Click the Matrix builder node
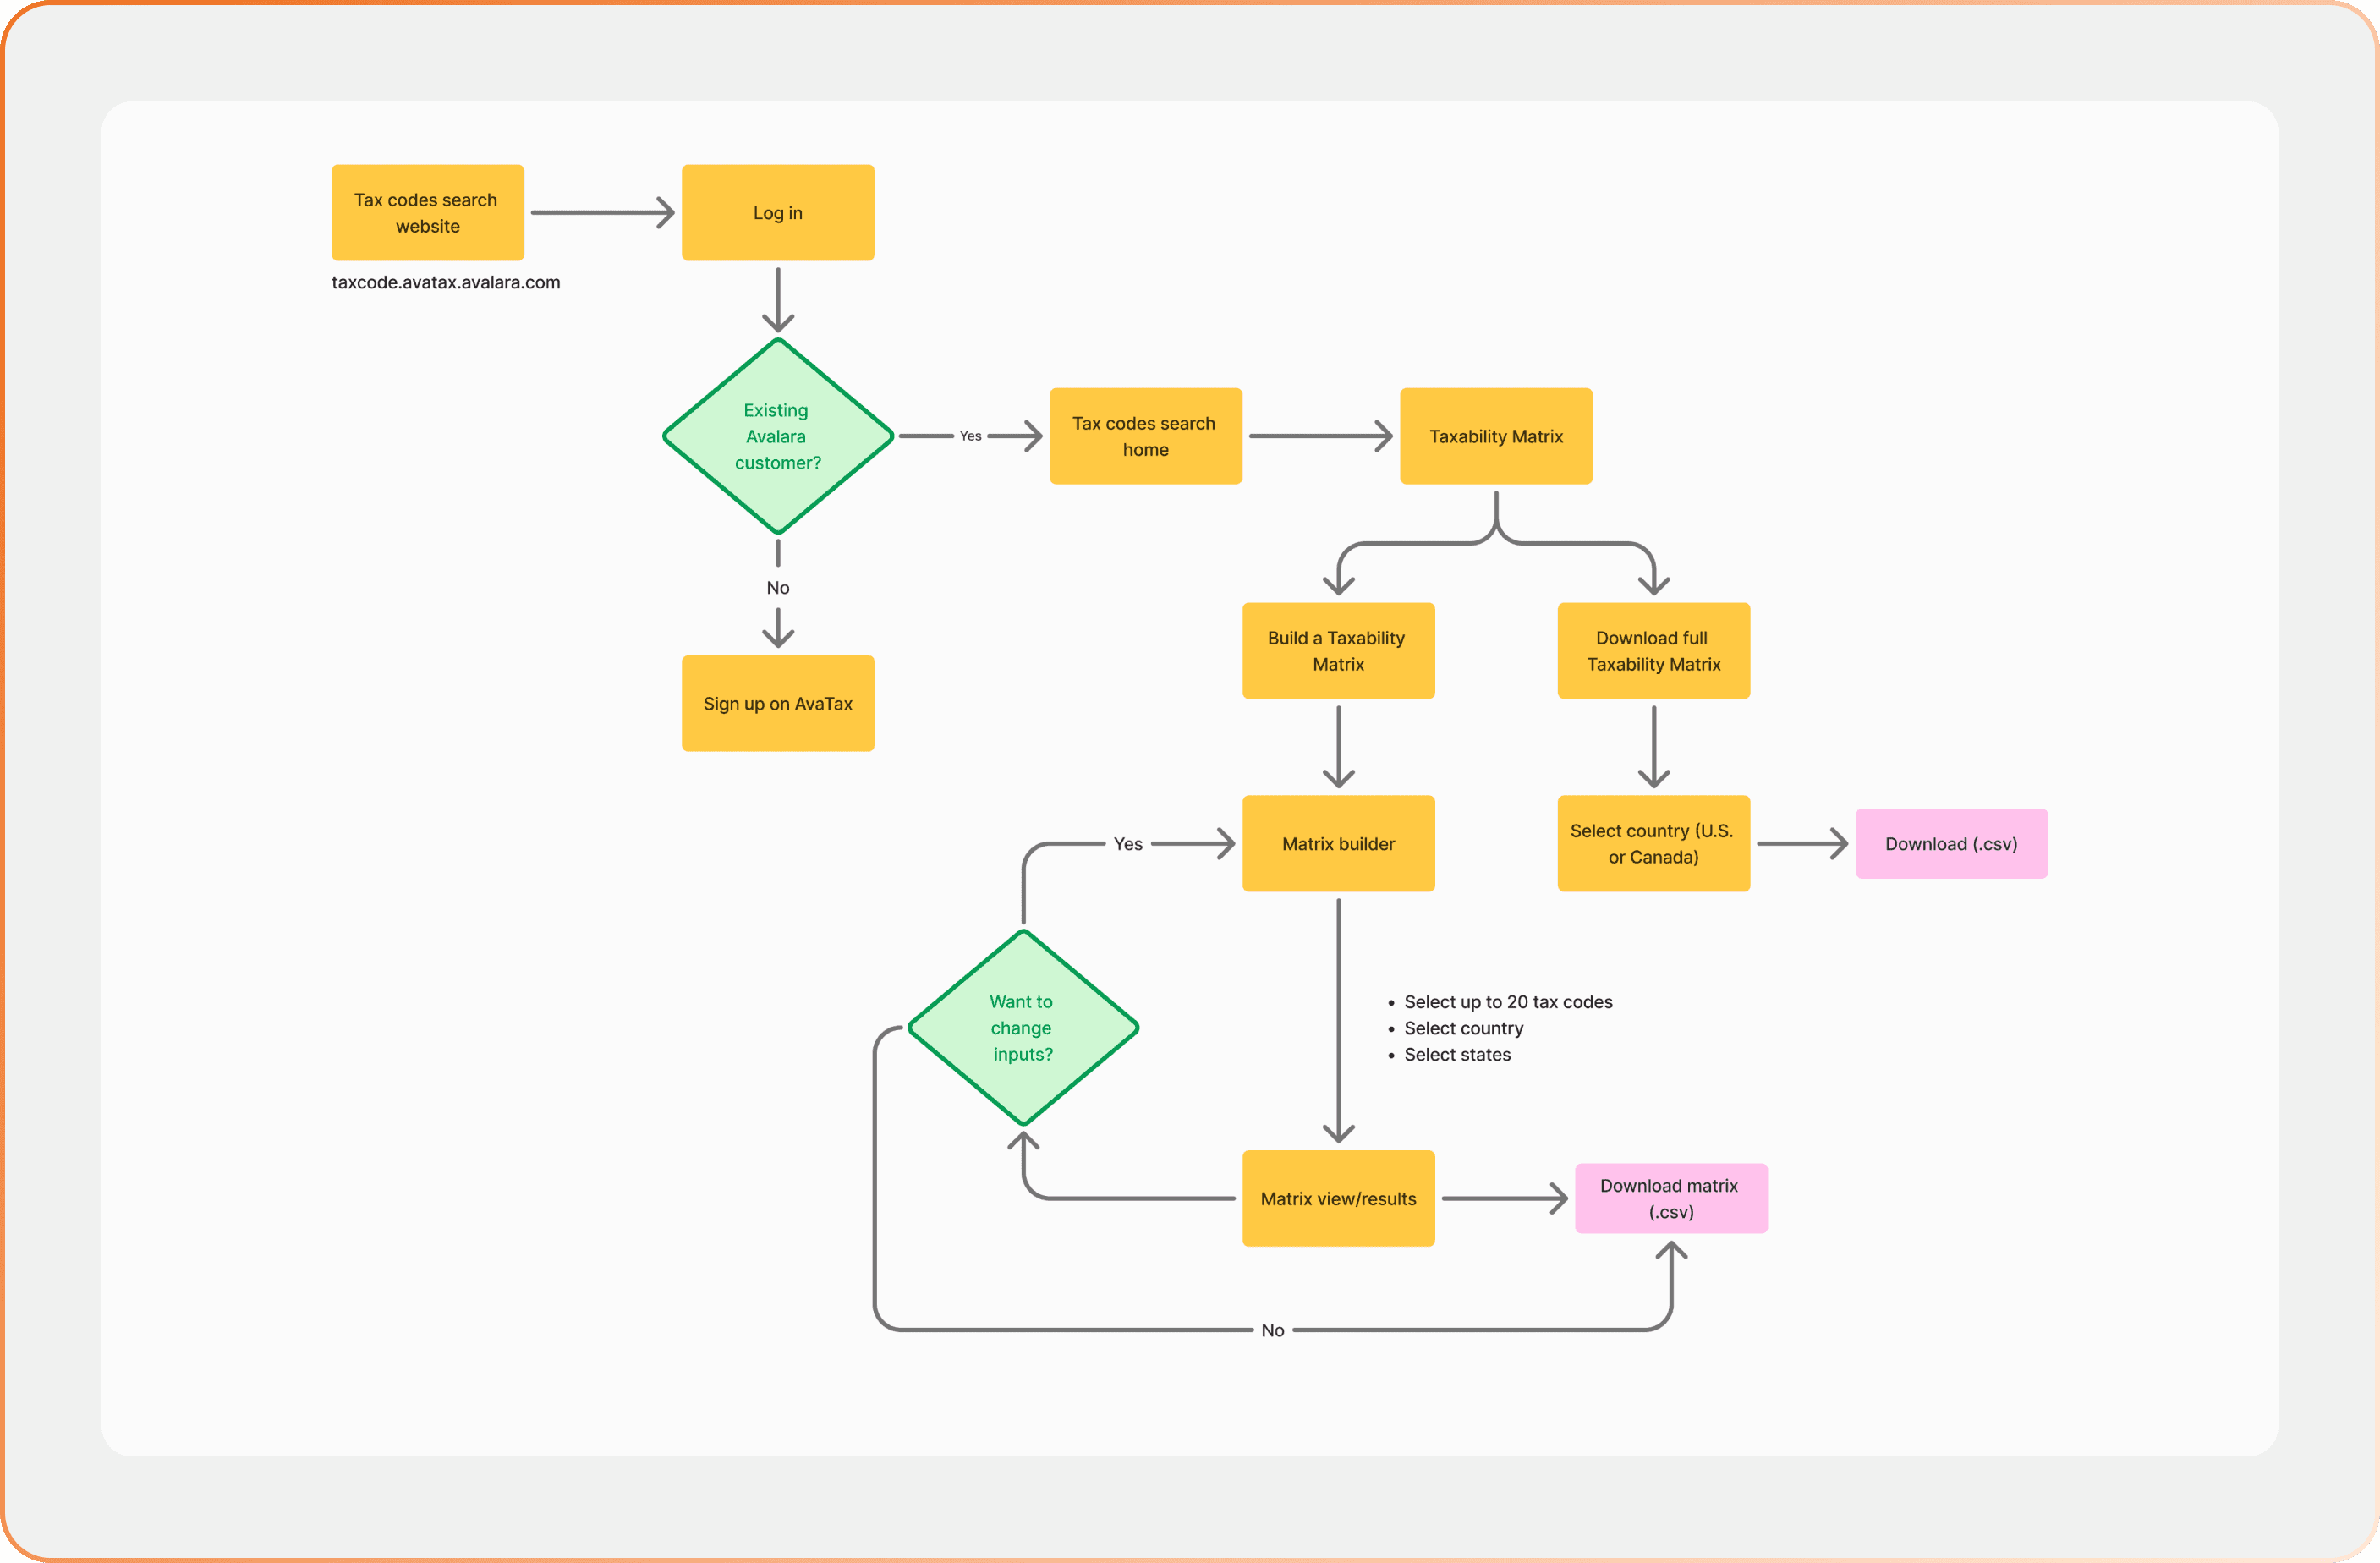 [1337, 843]
